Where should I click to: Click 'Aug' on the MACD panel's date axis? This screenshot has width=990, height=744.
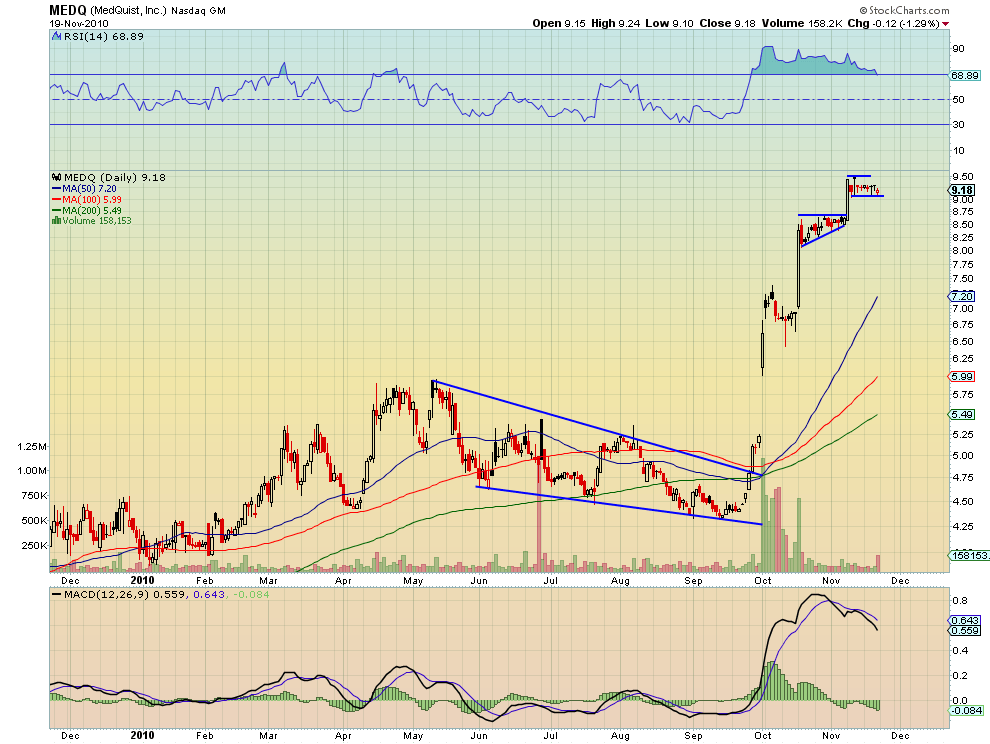coord(621,736)
